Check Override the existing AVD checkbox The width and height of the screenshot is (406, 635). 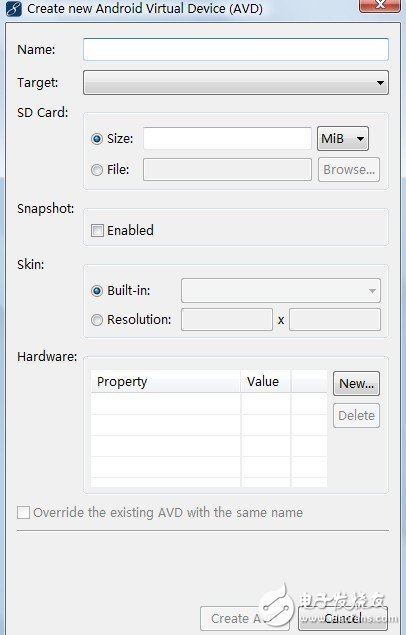tap(23, 512)
